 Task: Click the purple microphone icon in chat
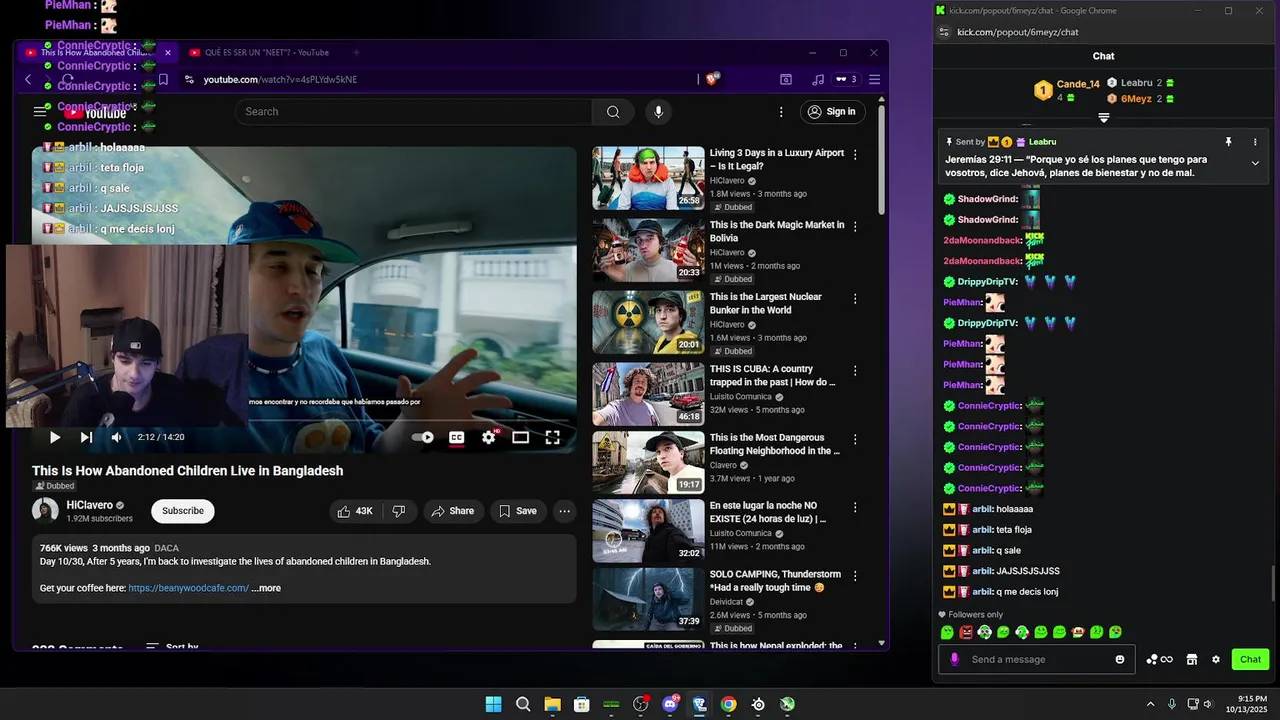tap(954, 659)
